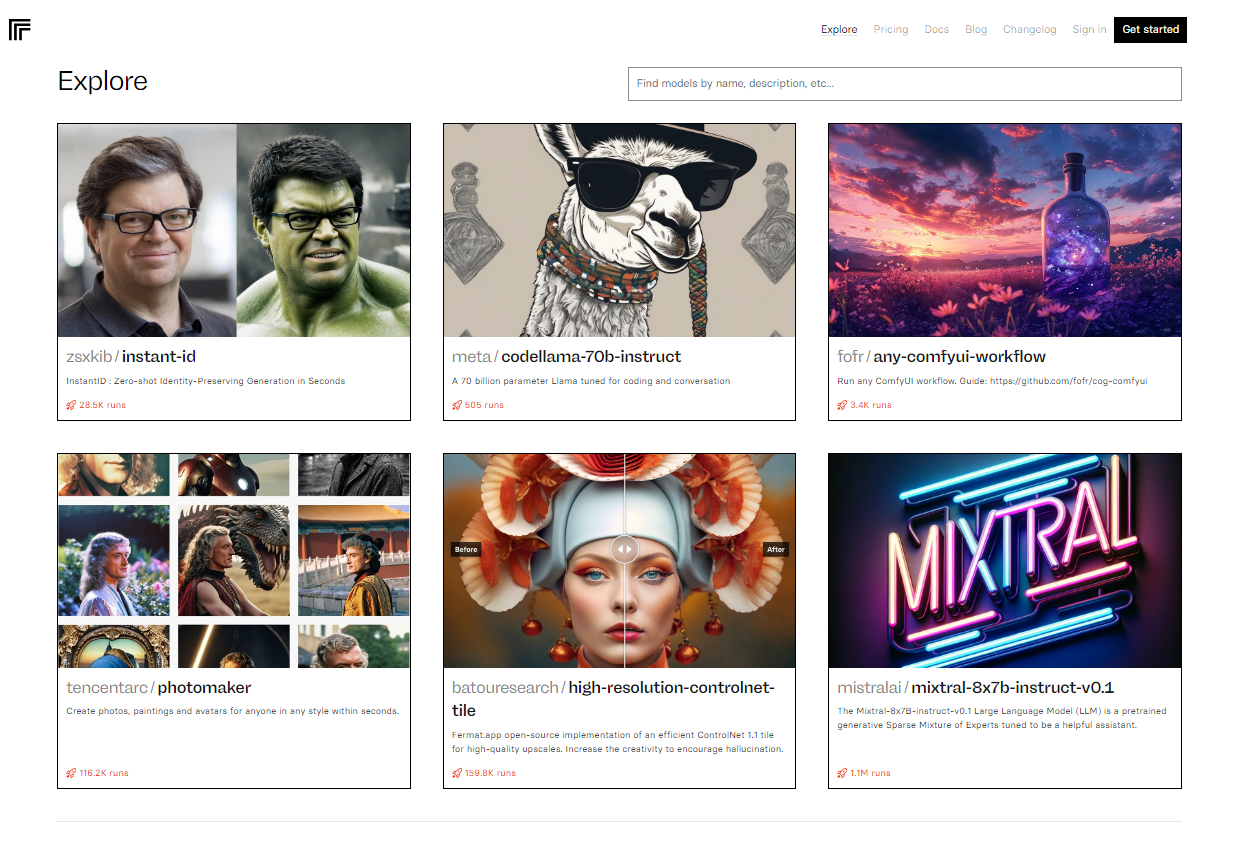The width and height of the screenshot is (1244, 853).
Task: View the Changelog
Action: coord(1029,29)
